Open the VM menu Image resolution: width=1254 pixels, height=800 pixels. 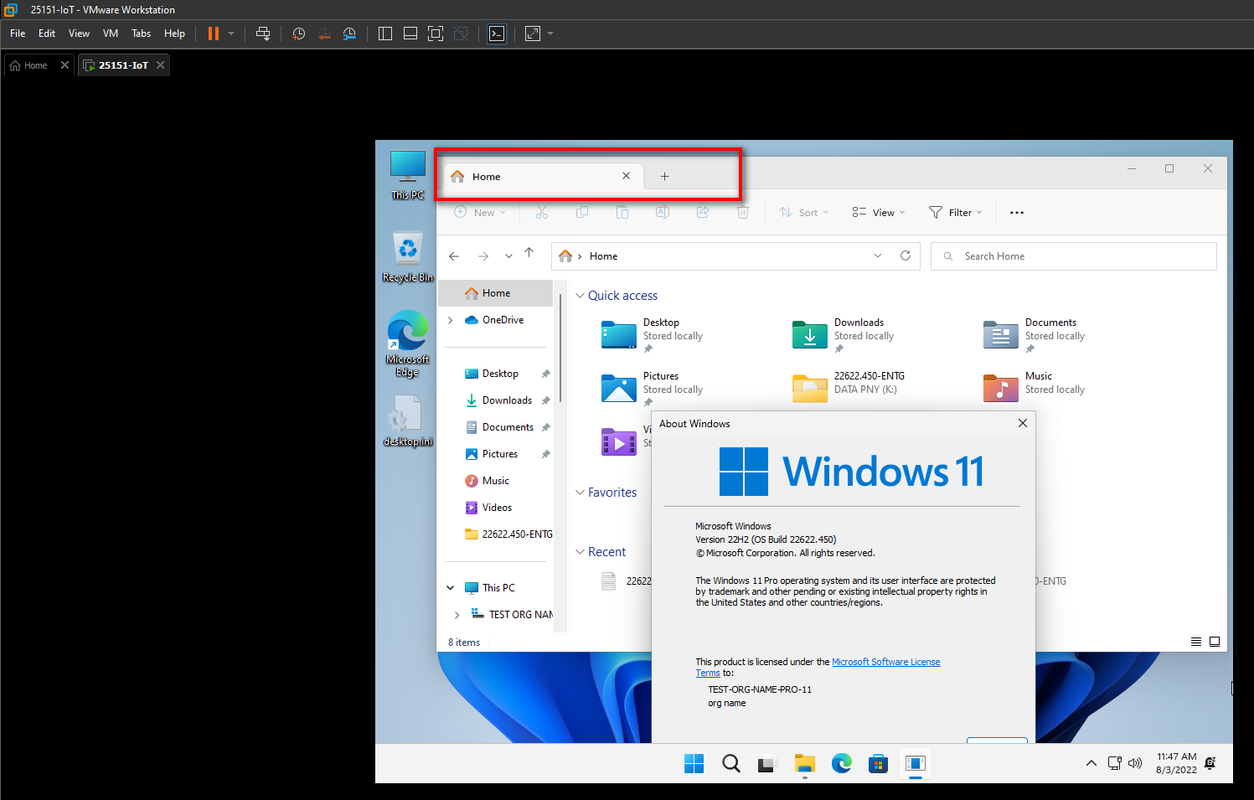point(110,33)
